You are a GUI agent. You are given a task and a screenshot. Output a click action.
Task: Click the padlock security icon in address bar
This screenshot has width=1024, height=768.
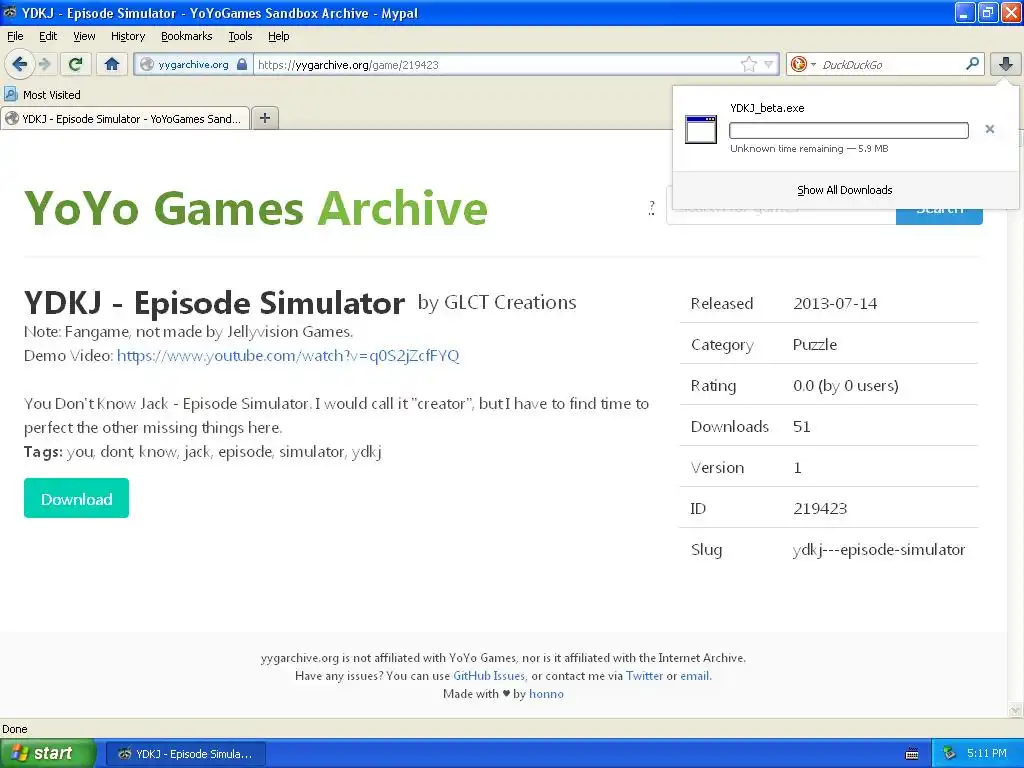pos(242,64)
